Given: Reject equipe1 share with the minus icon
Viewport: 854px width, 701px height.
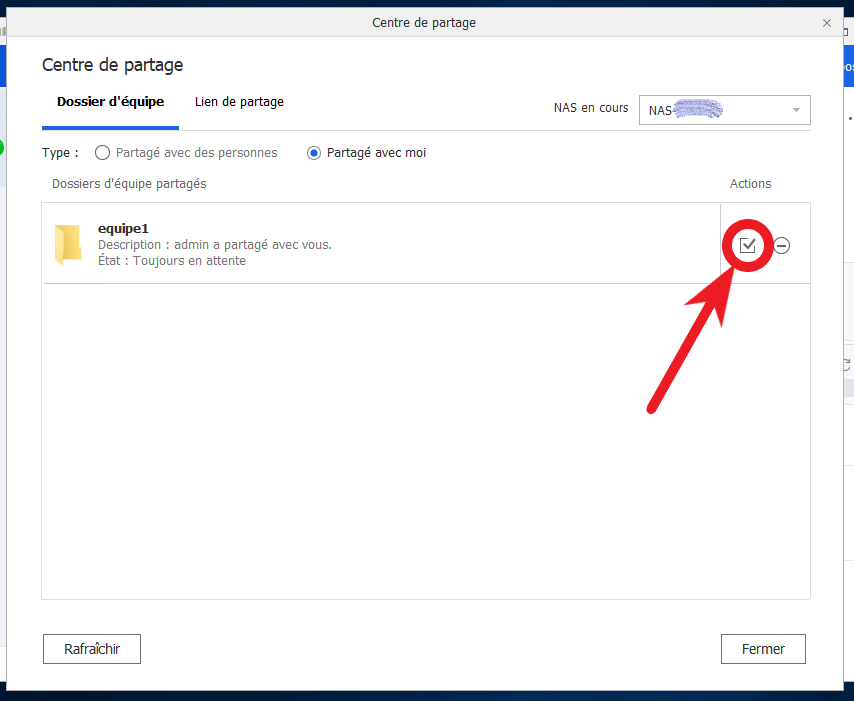Looking at the screenshot, I should 782,246.
